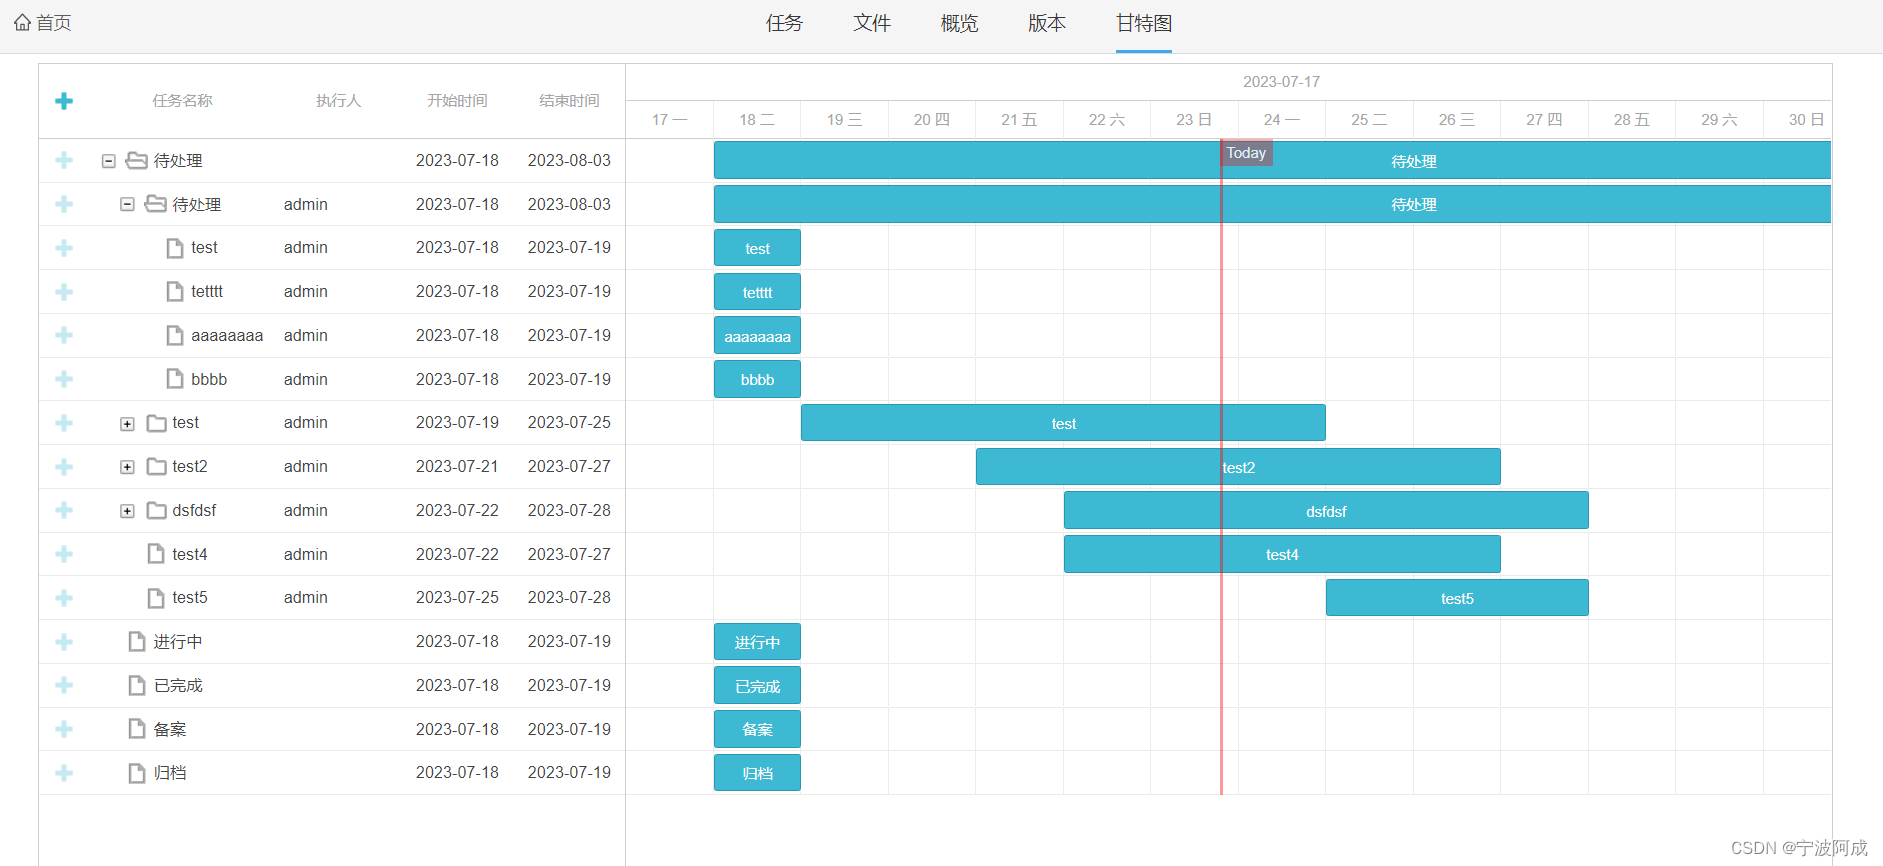Viewport: 1883px width, 866px height.
Task: Click the 备案 Gantt bar
Action: pyautogui.click(x=757, y=729)
